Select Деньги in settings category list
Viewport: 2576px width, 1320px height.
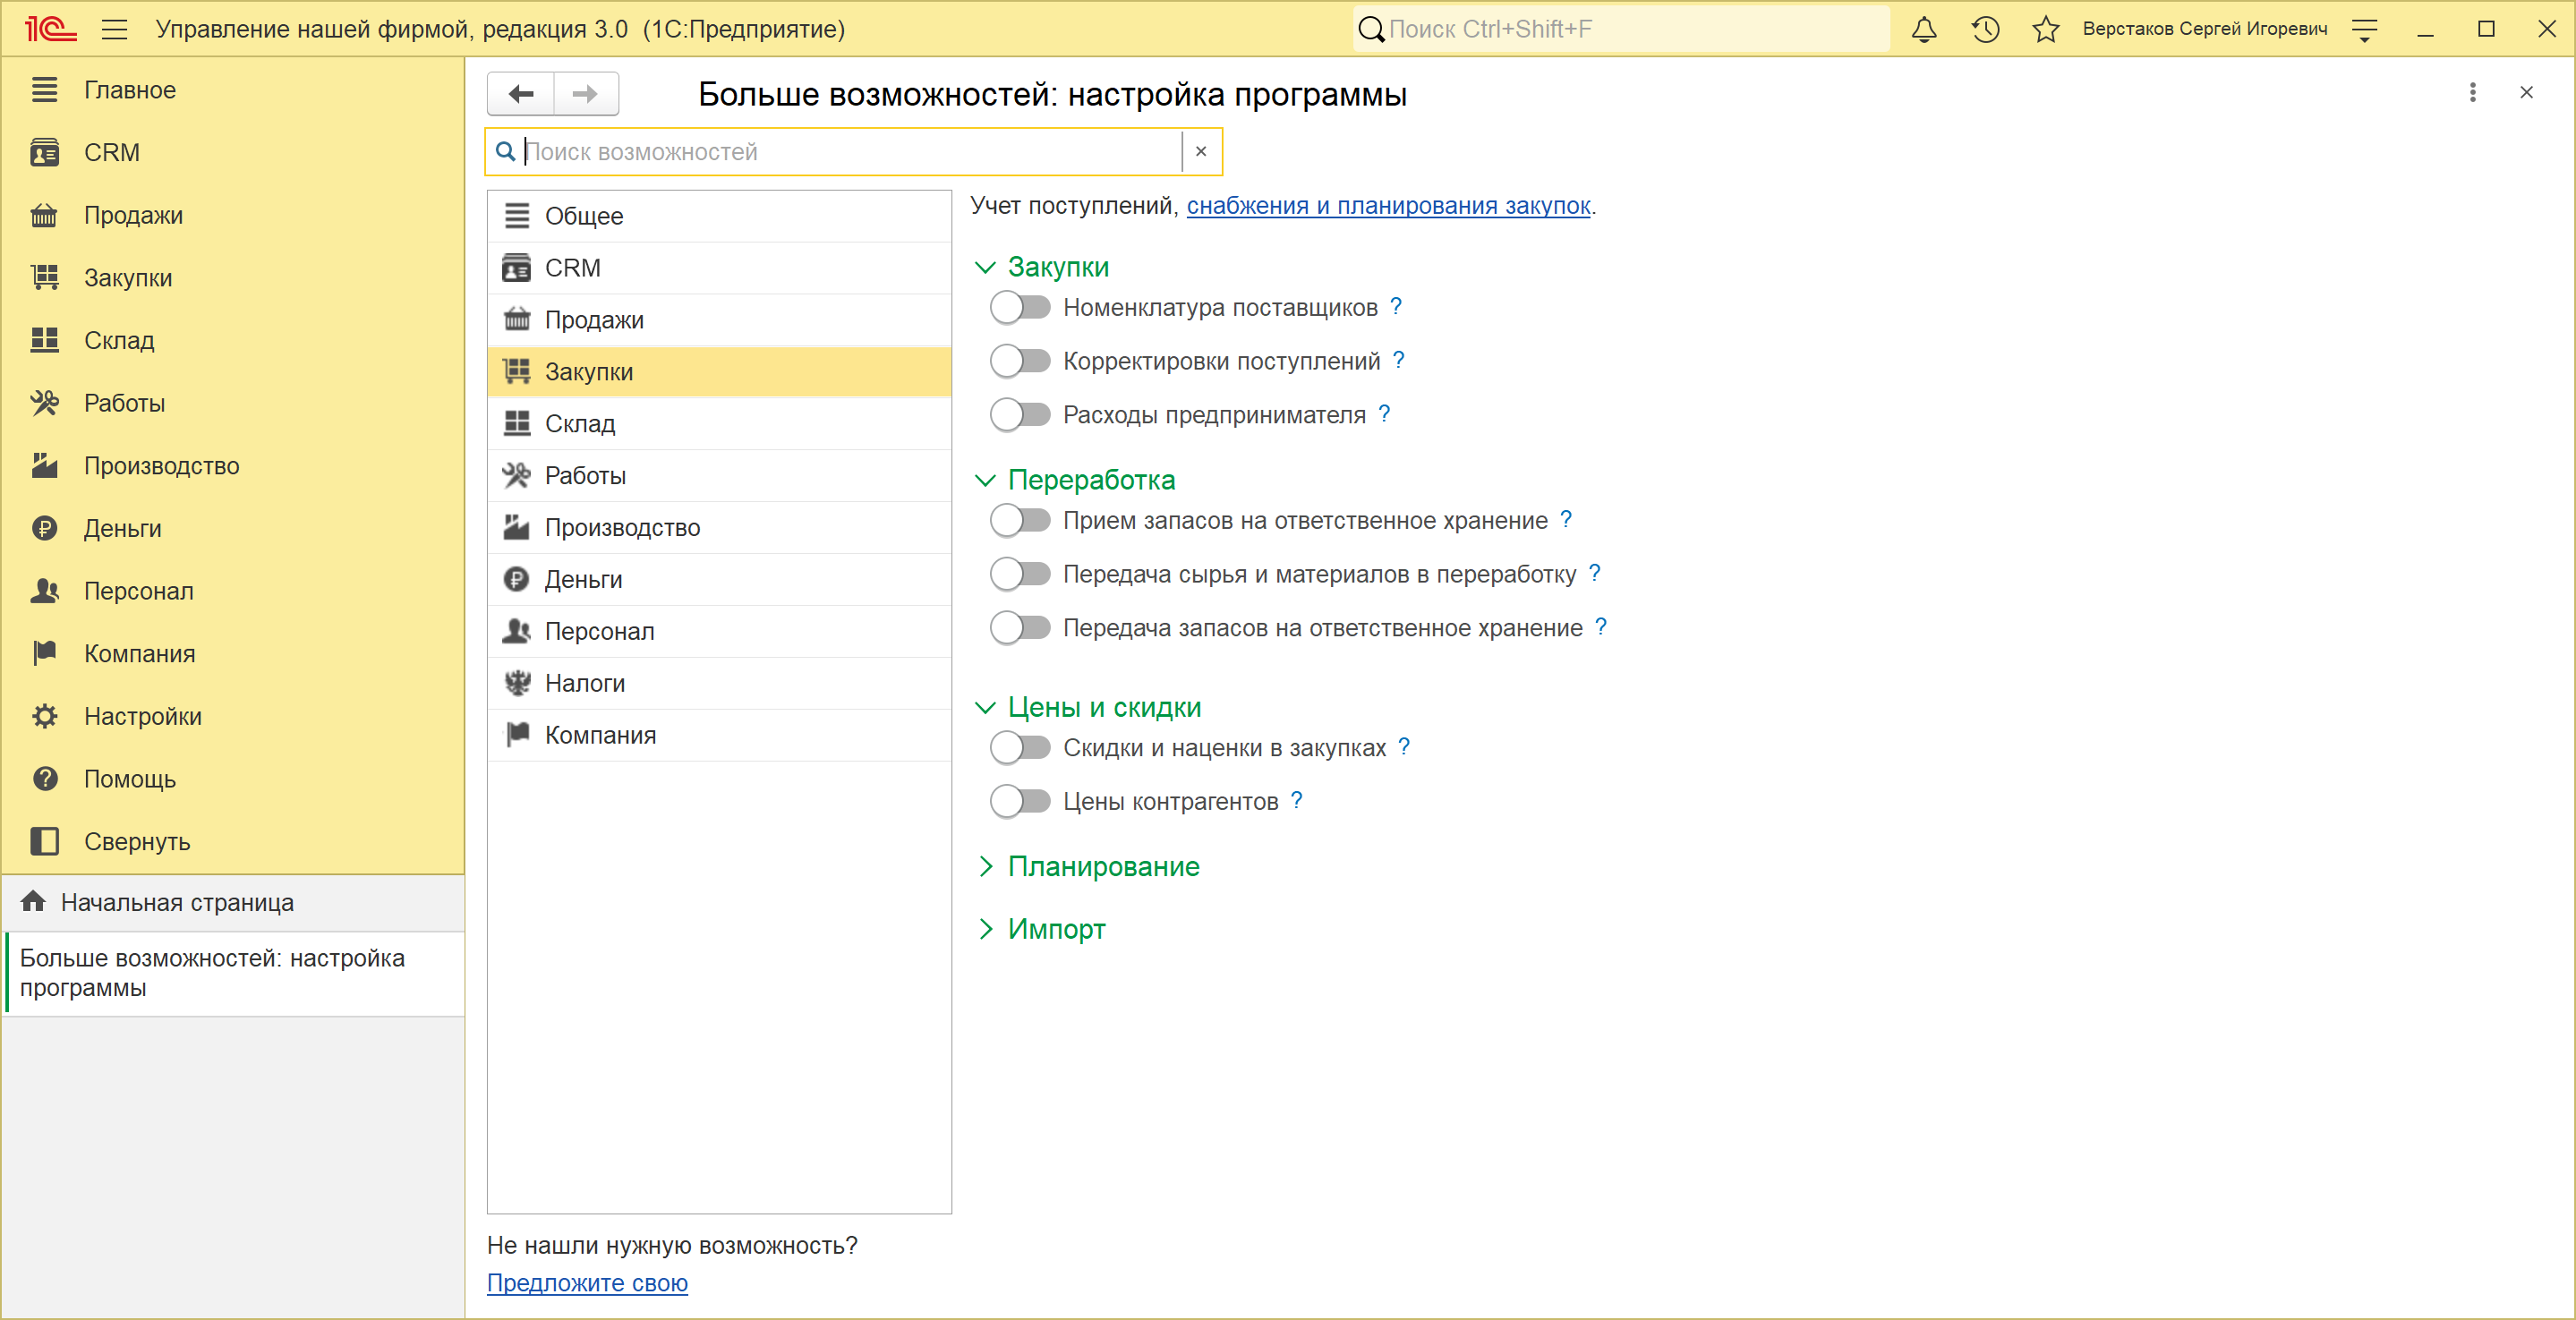click(x=719, y=579)
